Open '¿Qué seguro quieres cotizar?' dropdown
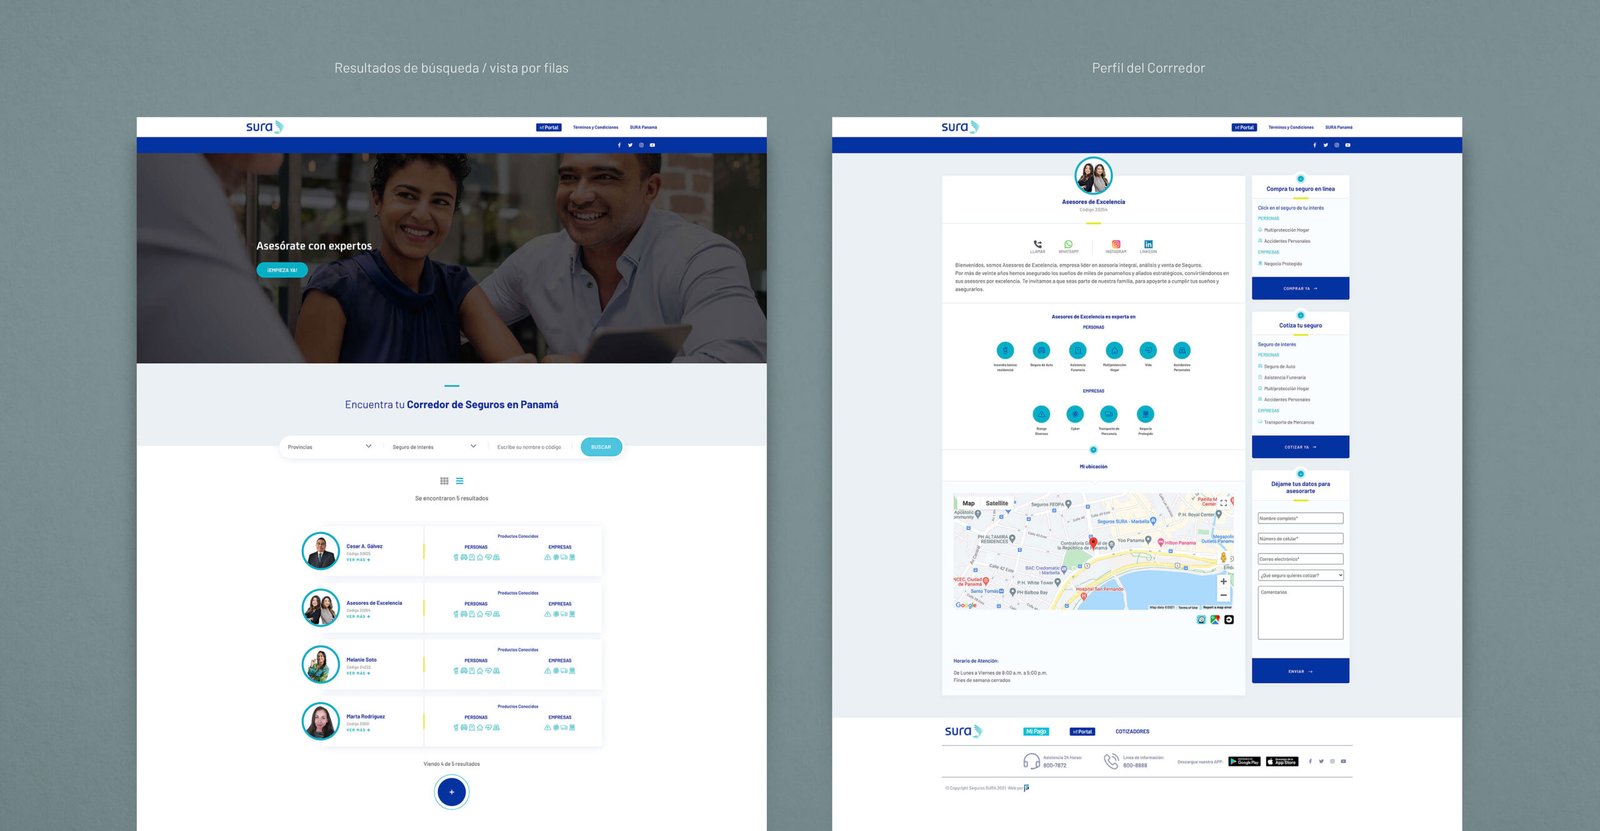This screenshot has height=831, width=1600. click(x=1300, y=575)
